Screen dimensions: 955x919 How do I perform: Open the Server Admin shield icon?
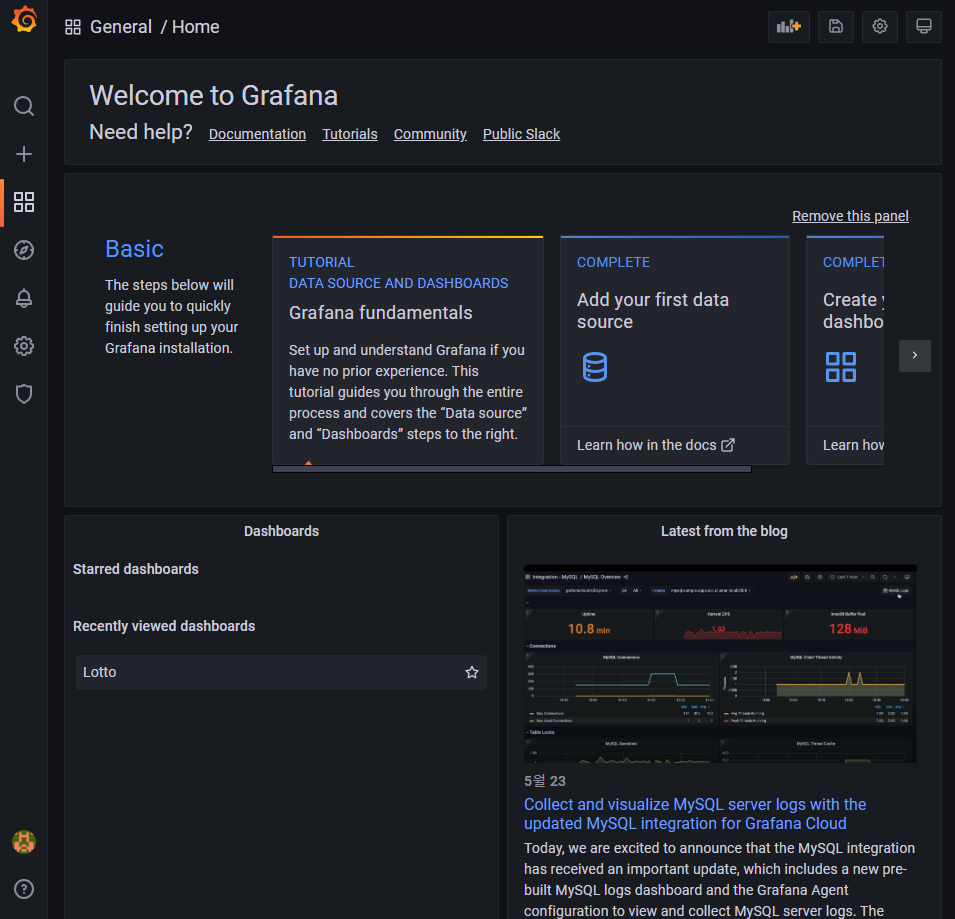(24, 394)
